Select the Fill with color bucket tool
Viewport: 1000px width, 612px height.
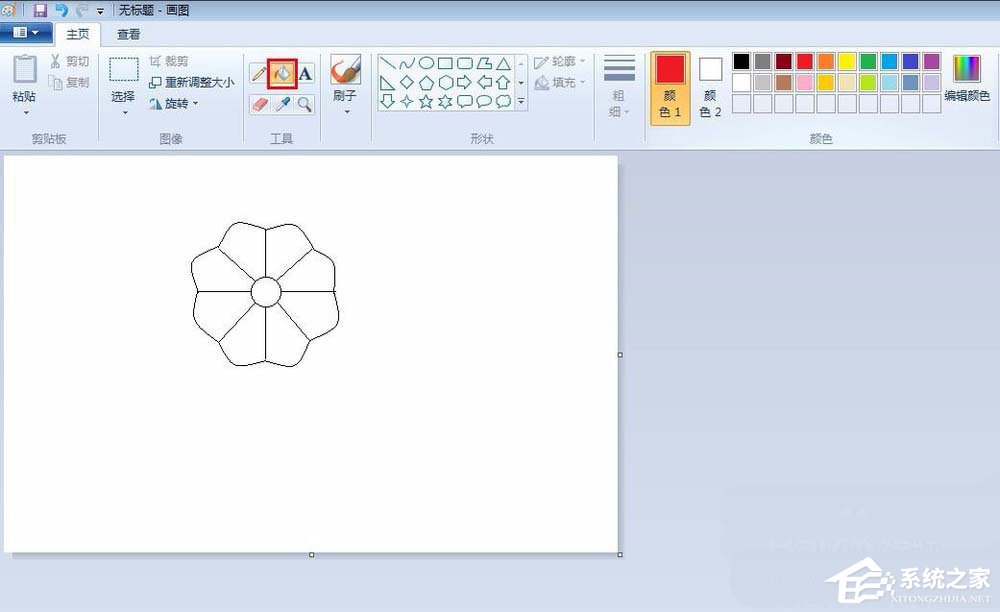[x=282, y=73]
